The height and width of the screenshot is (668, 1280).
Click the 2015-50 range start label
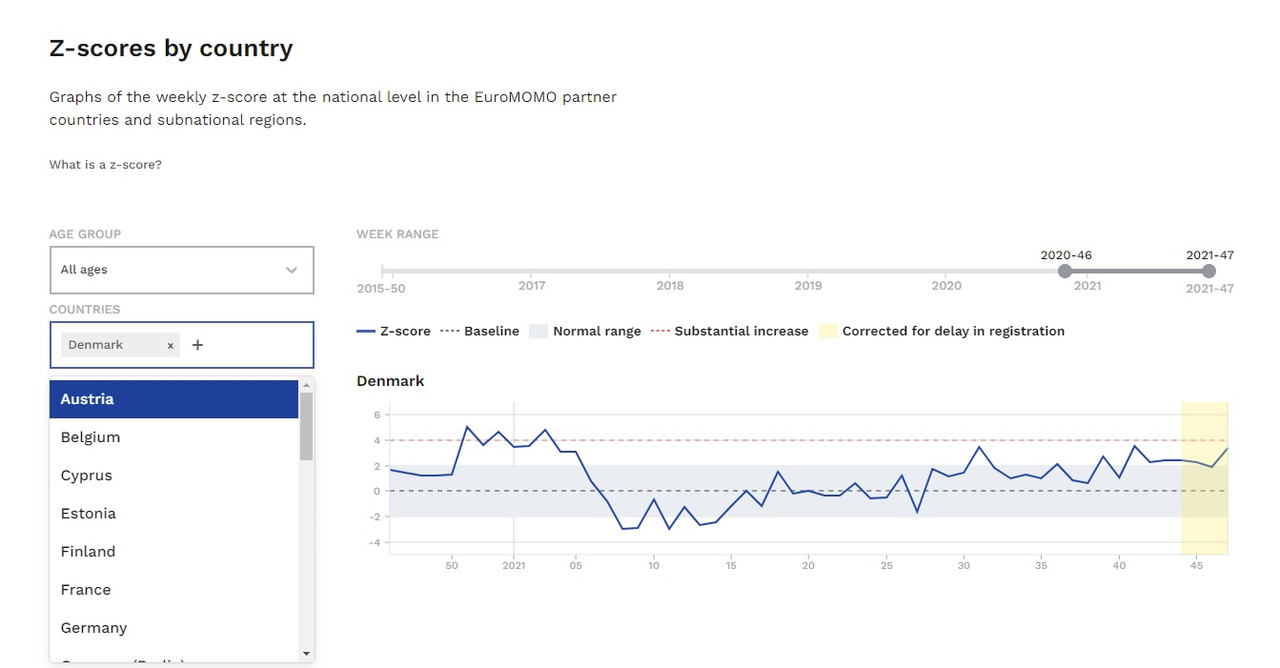click(x=381, y=288)
